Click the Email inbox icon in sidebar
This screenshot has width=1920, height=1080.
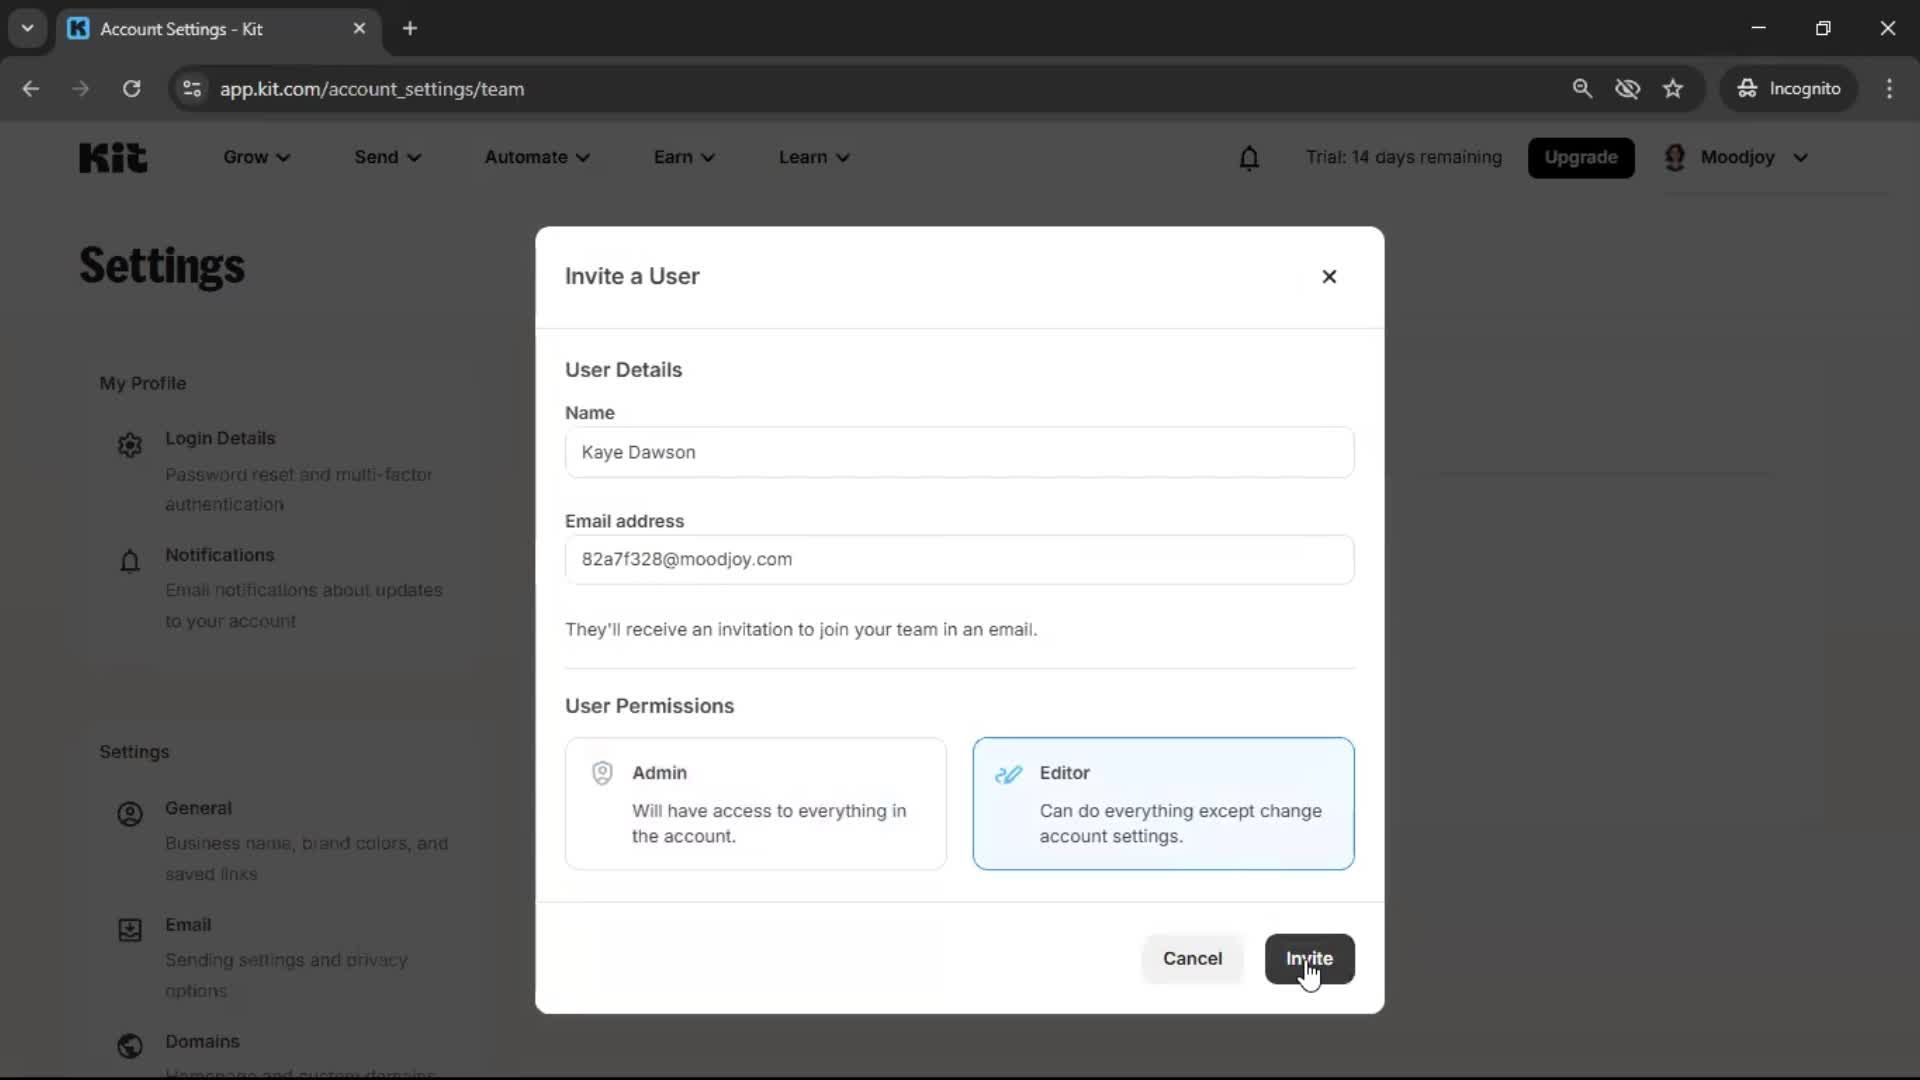tap(129, 931)
